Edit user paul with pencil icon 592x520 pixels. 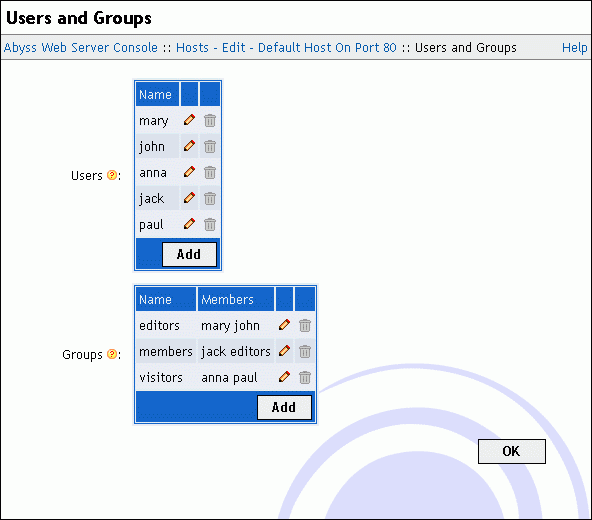click(189, 224)
